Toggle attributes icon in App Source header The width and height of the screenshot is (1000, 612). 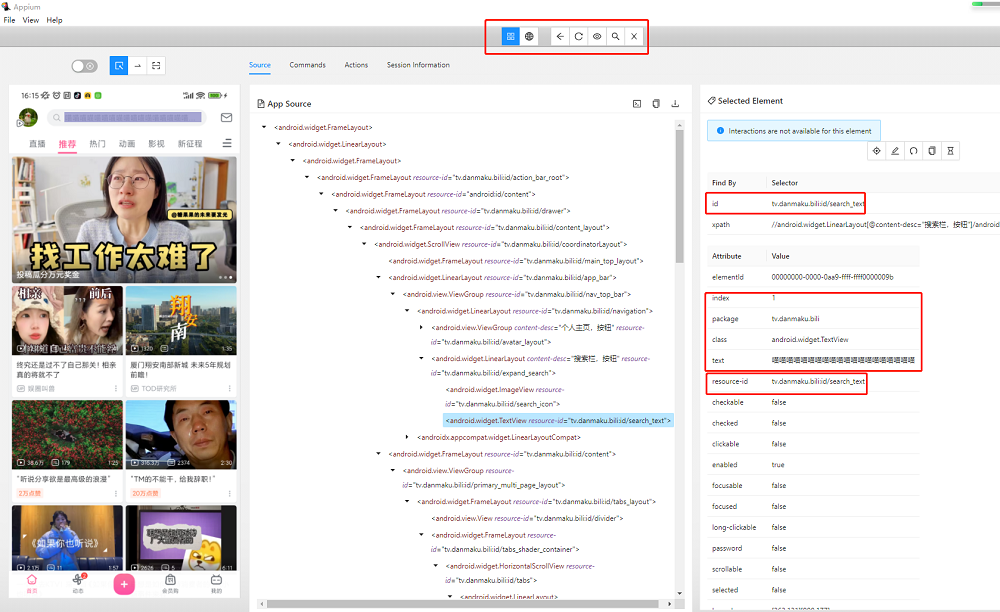click(x=636, y=104)
